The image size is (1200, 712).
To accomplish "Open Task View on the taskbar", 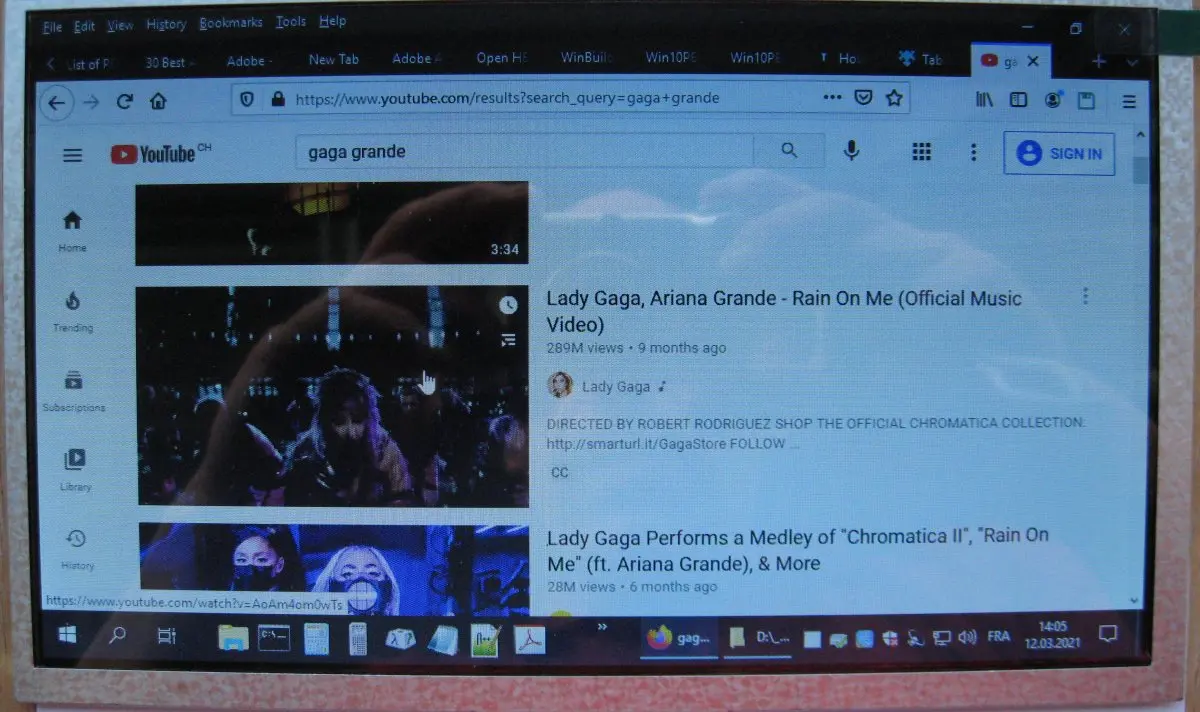I will click(167, 635).
